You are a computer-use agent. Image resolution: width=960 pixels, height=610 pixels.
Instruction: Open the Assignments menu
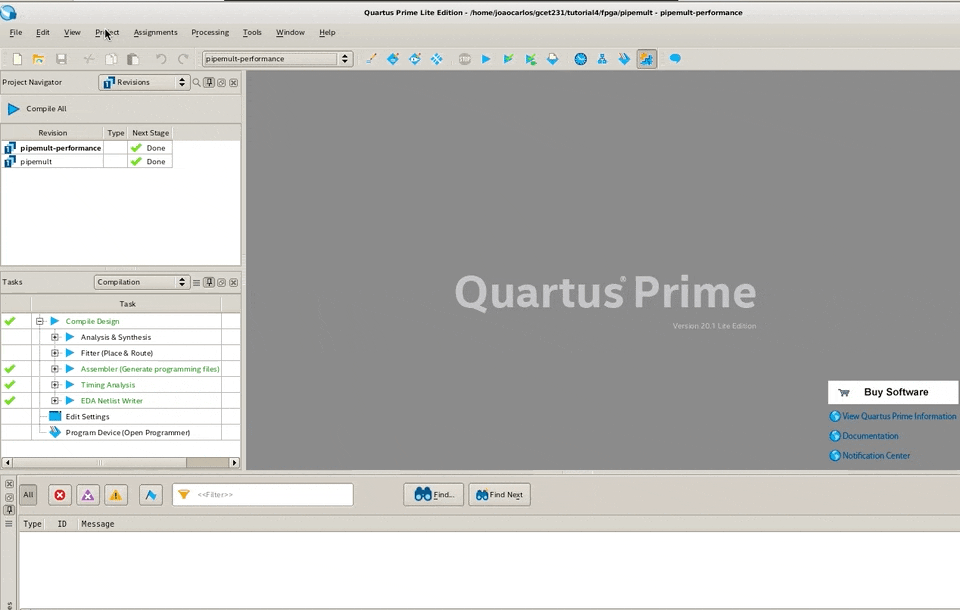click(156, 32)
